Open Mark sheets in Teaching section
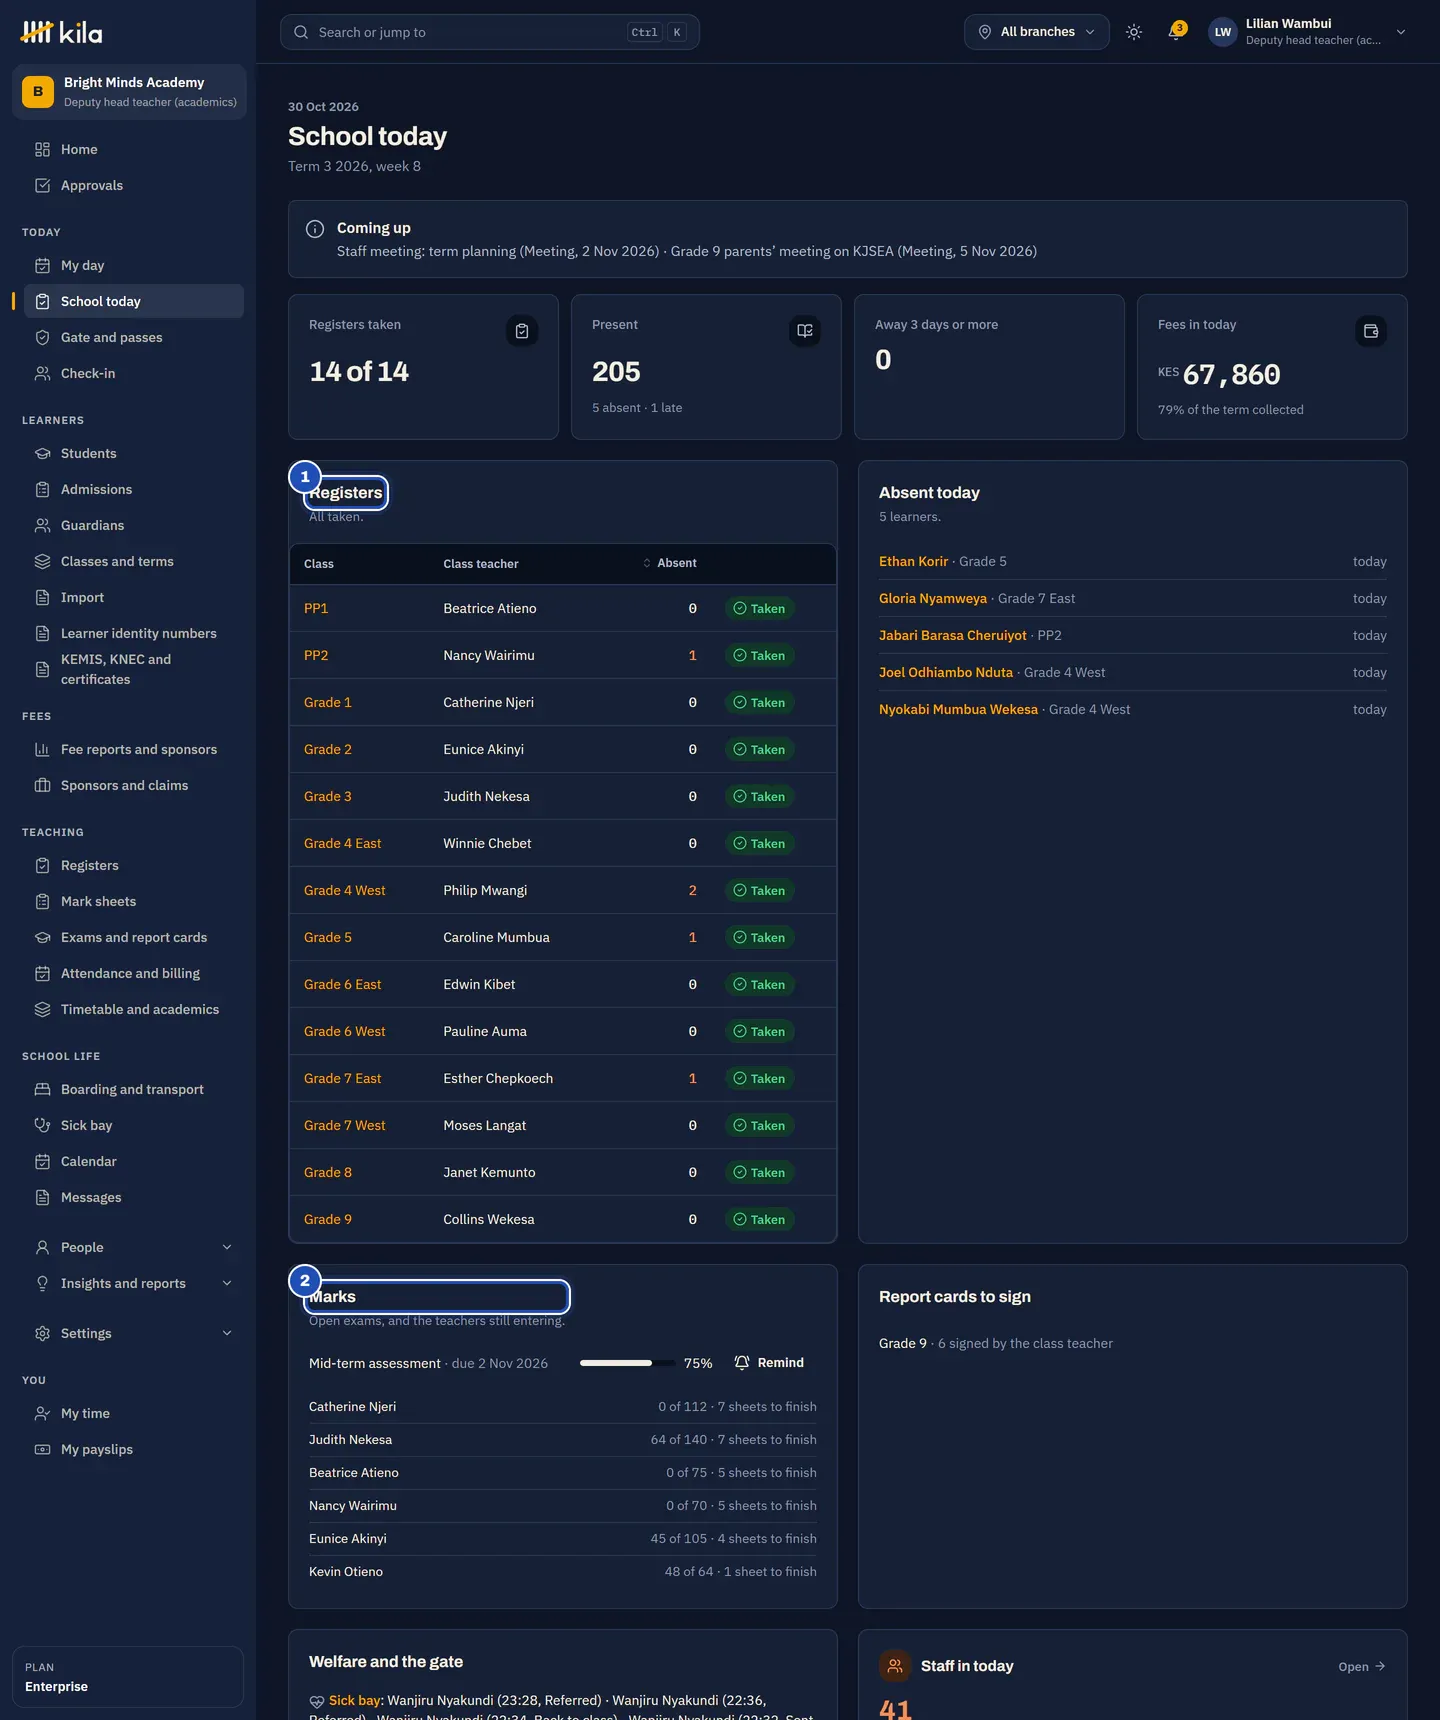This screenshot has height=1720, width=1440. coord(134,901)
